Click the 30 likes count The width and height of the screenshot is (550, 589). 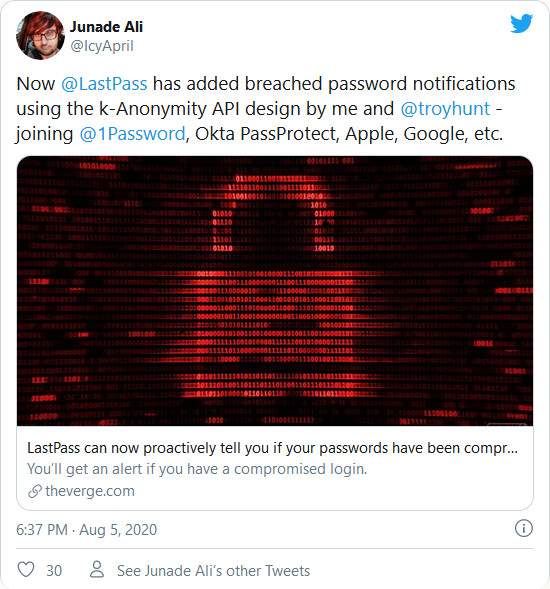54,571
